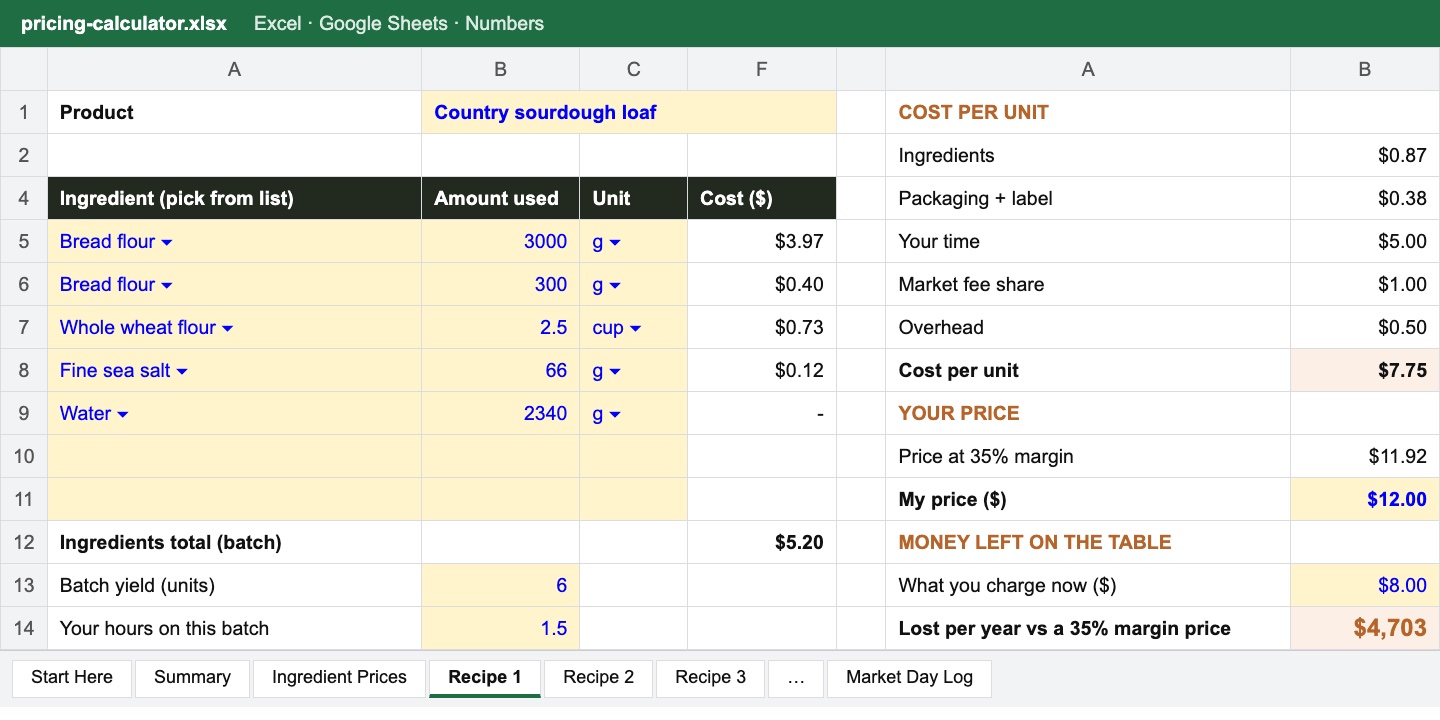Select the Price at 35% margin $11.92 value
This screenshot has width=1440, height=720.
(x=1364, y=456)
